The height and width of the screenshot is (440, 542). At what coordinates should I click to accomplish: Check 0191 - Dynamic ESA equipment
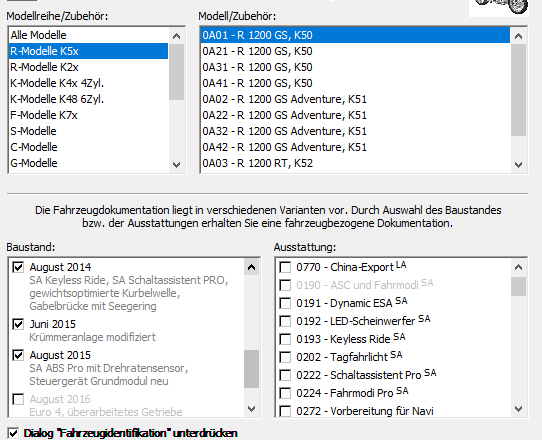(x=285, y=303)
